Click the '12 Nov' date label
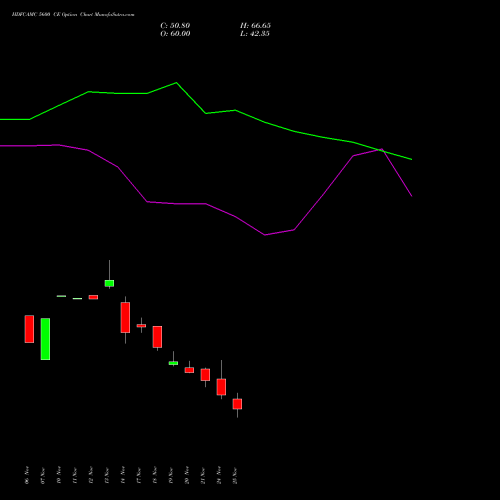 [x=91, y=475]
